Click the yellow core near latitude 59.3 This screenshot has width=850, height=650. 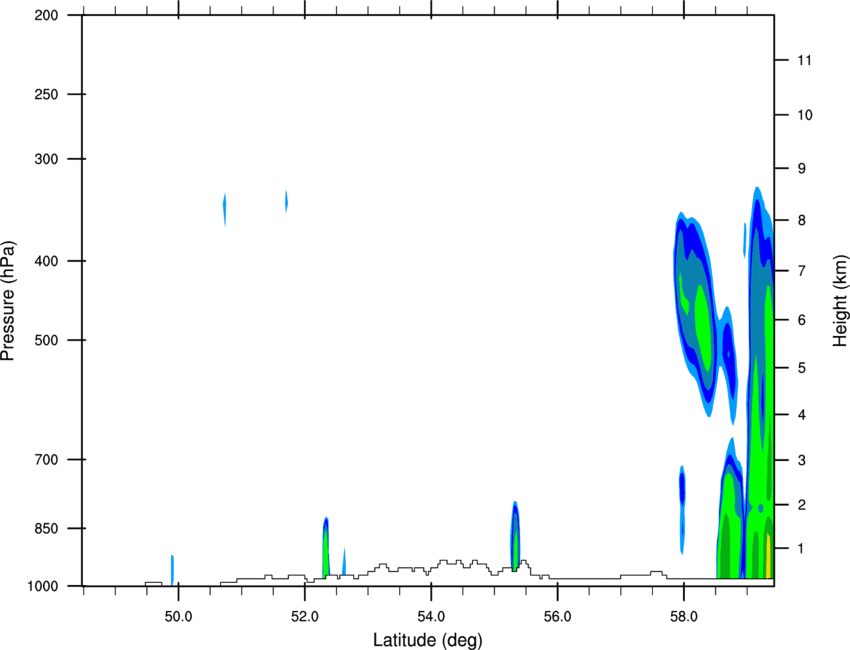(x=768, y=556)
